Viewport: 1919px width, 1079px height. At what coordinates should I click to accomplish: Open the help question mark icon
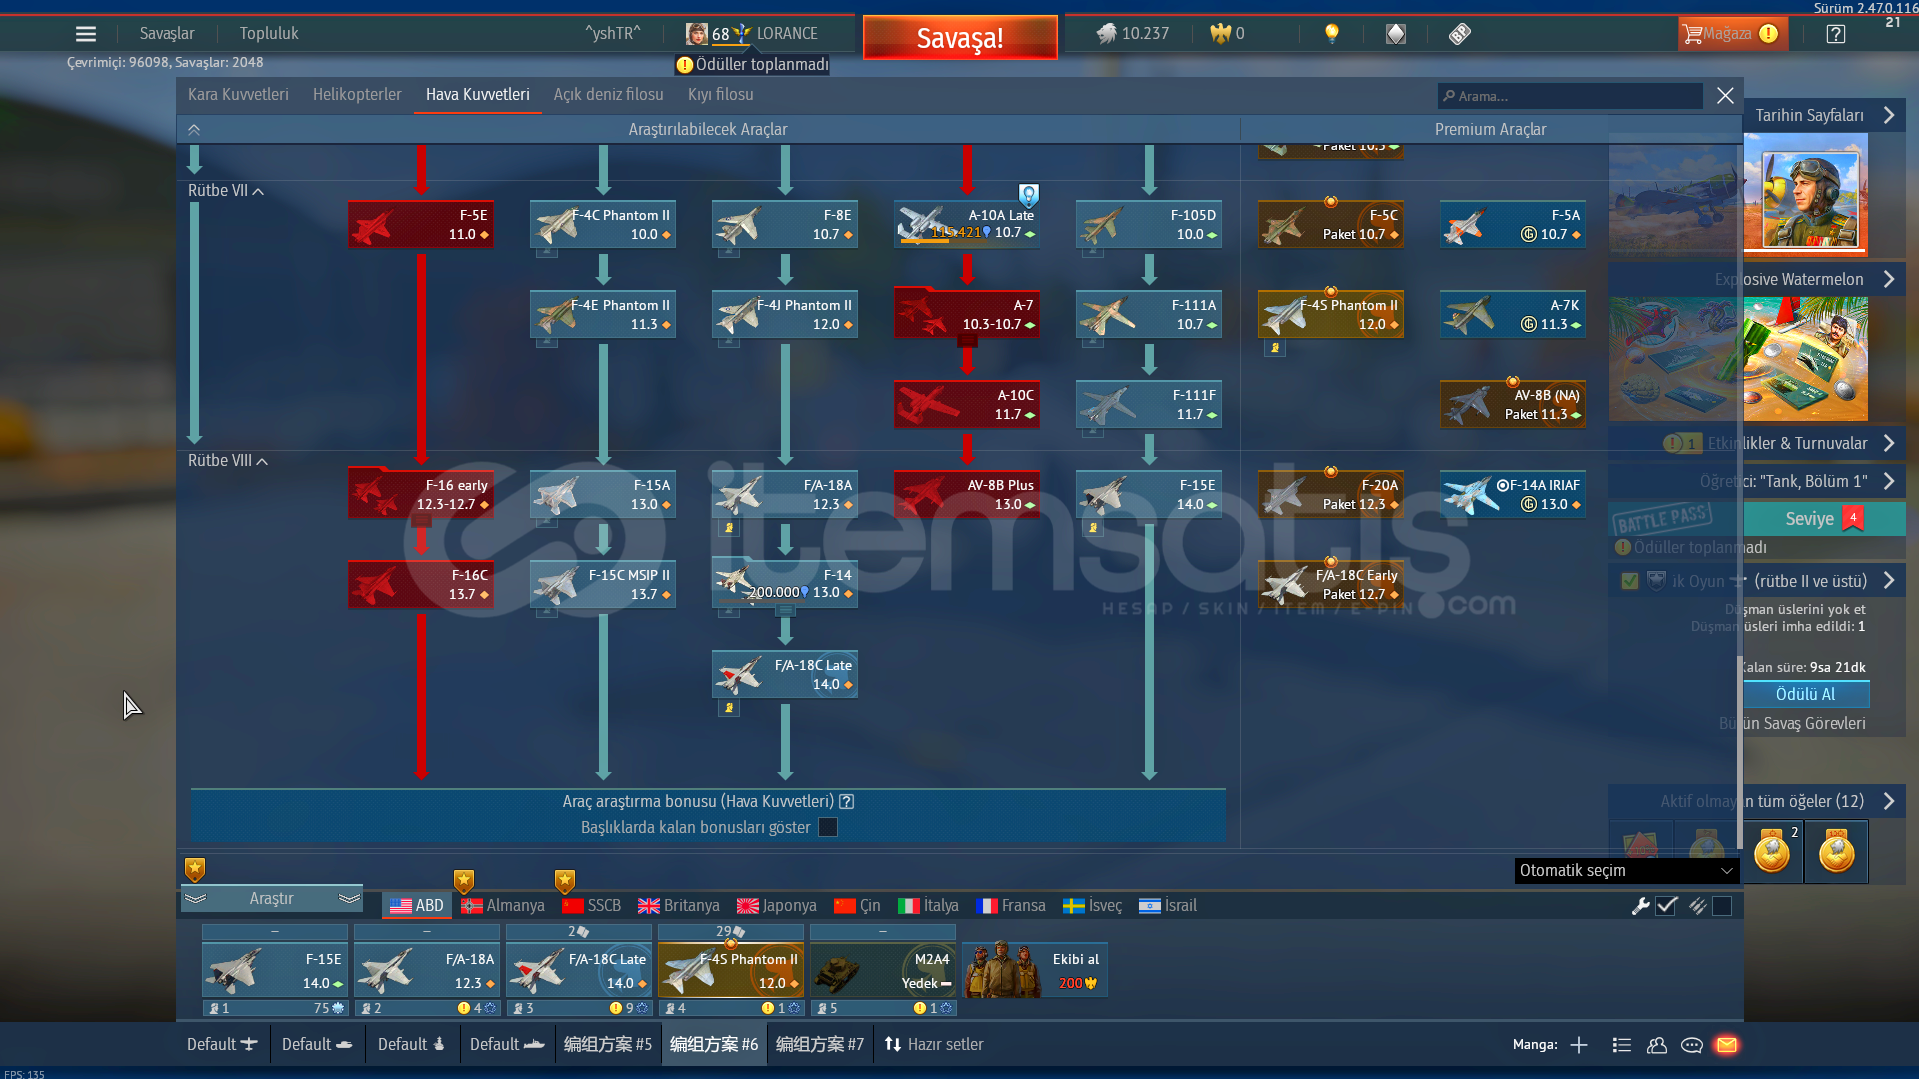pyautogui.click(x=1835, y=34)
